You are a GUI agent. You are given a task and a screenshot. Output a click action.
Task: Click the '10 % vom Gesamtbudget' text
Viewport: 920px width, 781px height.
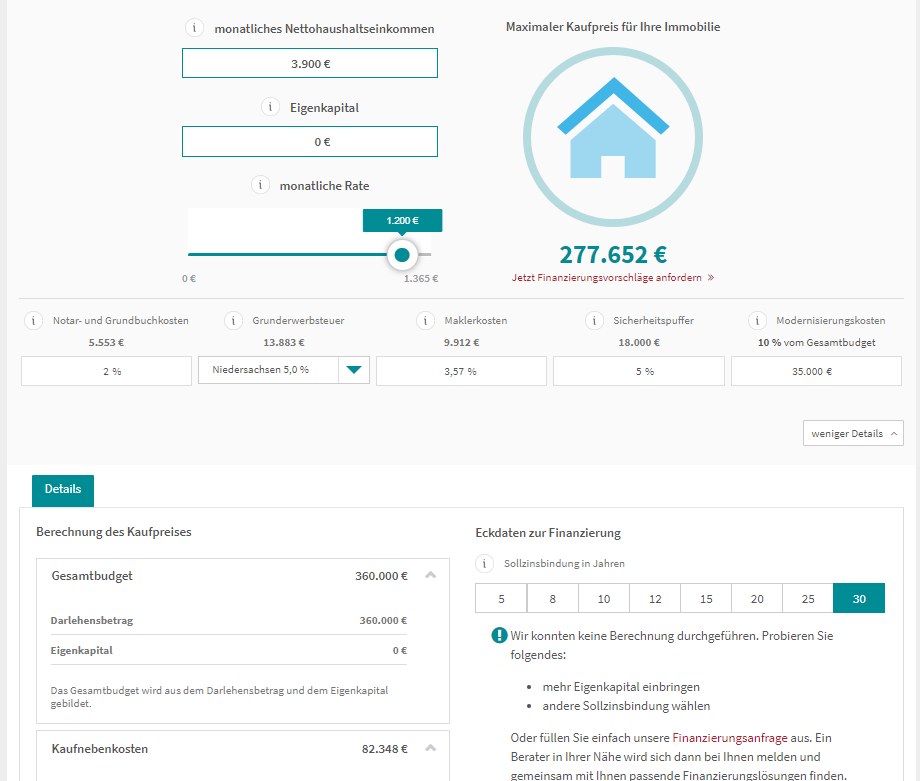(x=816, y=342)
